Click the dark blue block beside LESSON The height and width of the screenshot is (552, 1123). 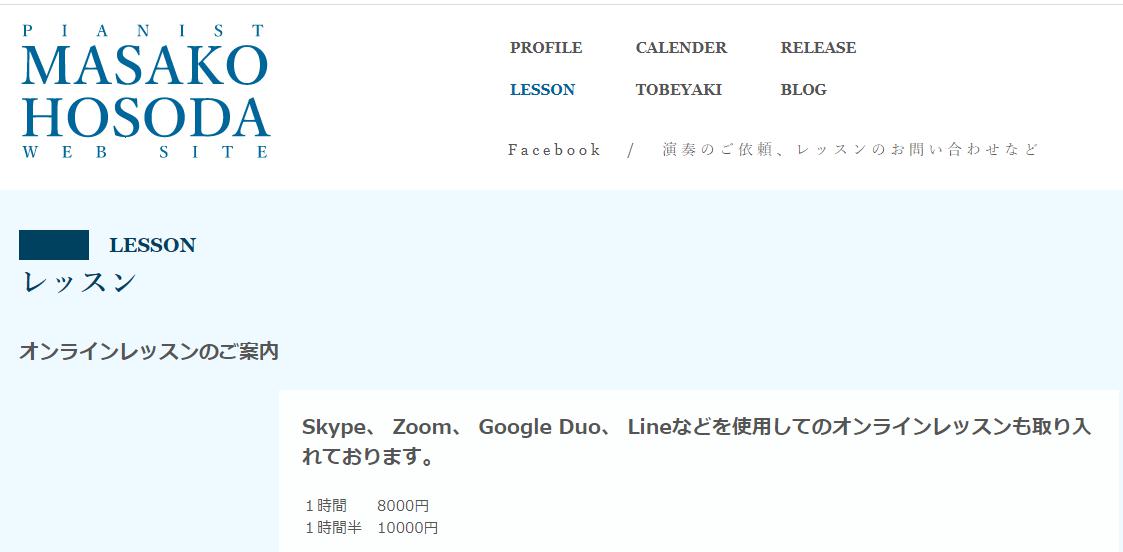click(54, 245)
